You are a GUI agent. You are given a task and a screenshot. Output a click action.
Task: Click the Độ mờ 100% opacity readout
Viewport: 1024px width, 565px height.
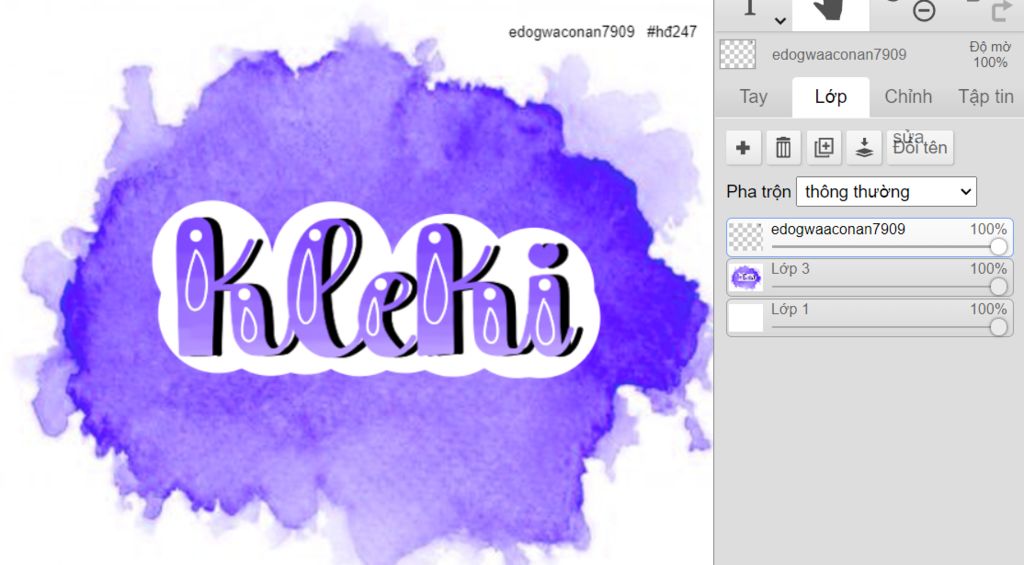(x=990, y=54)
